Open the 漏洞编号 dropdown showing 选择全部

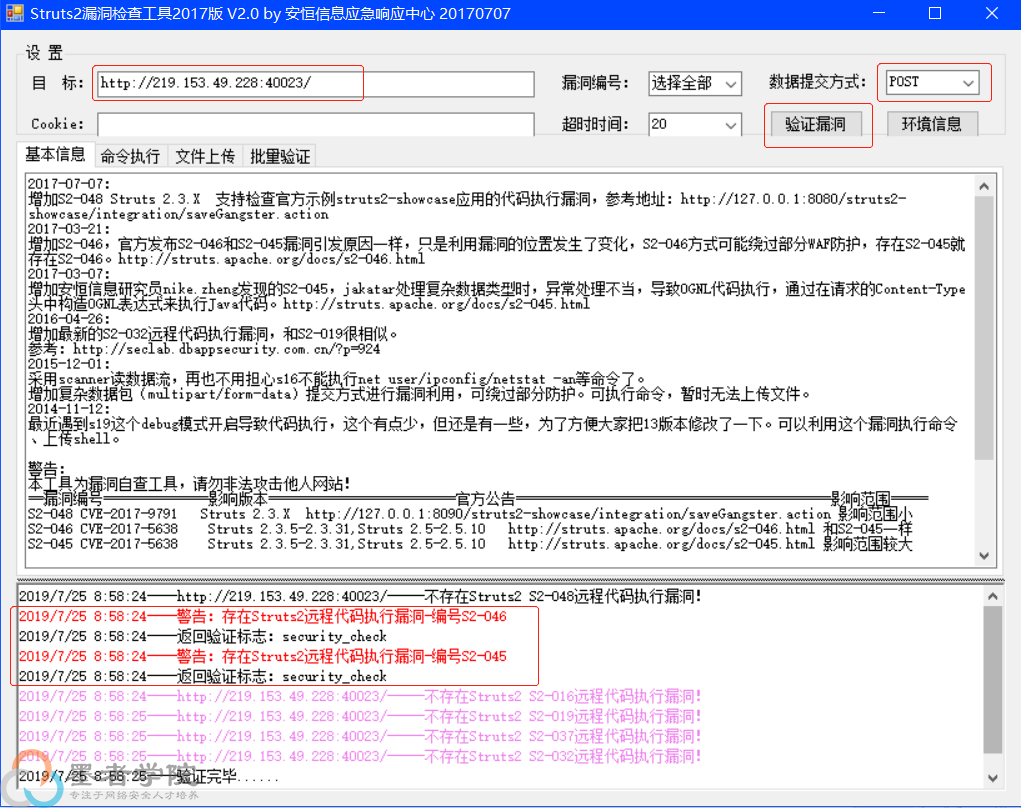pyautogui.click(x=695, y=84)
